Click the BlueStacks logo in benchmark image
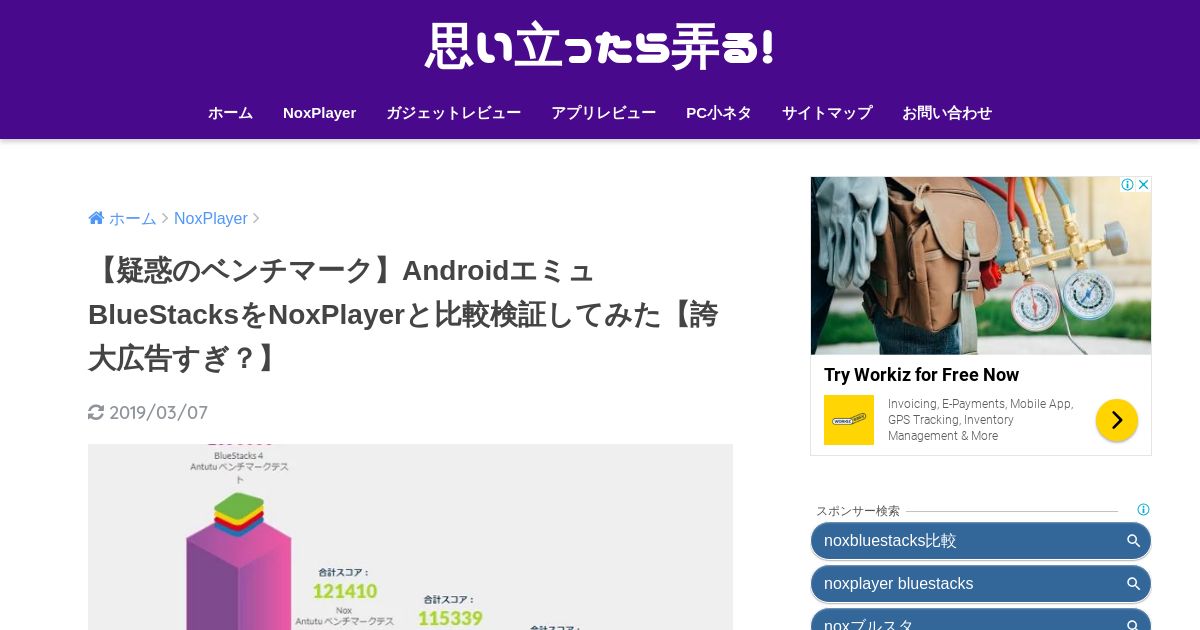This screenshot has width=1200, height=630. click(x=239, y=516)
